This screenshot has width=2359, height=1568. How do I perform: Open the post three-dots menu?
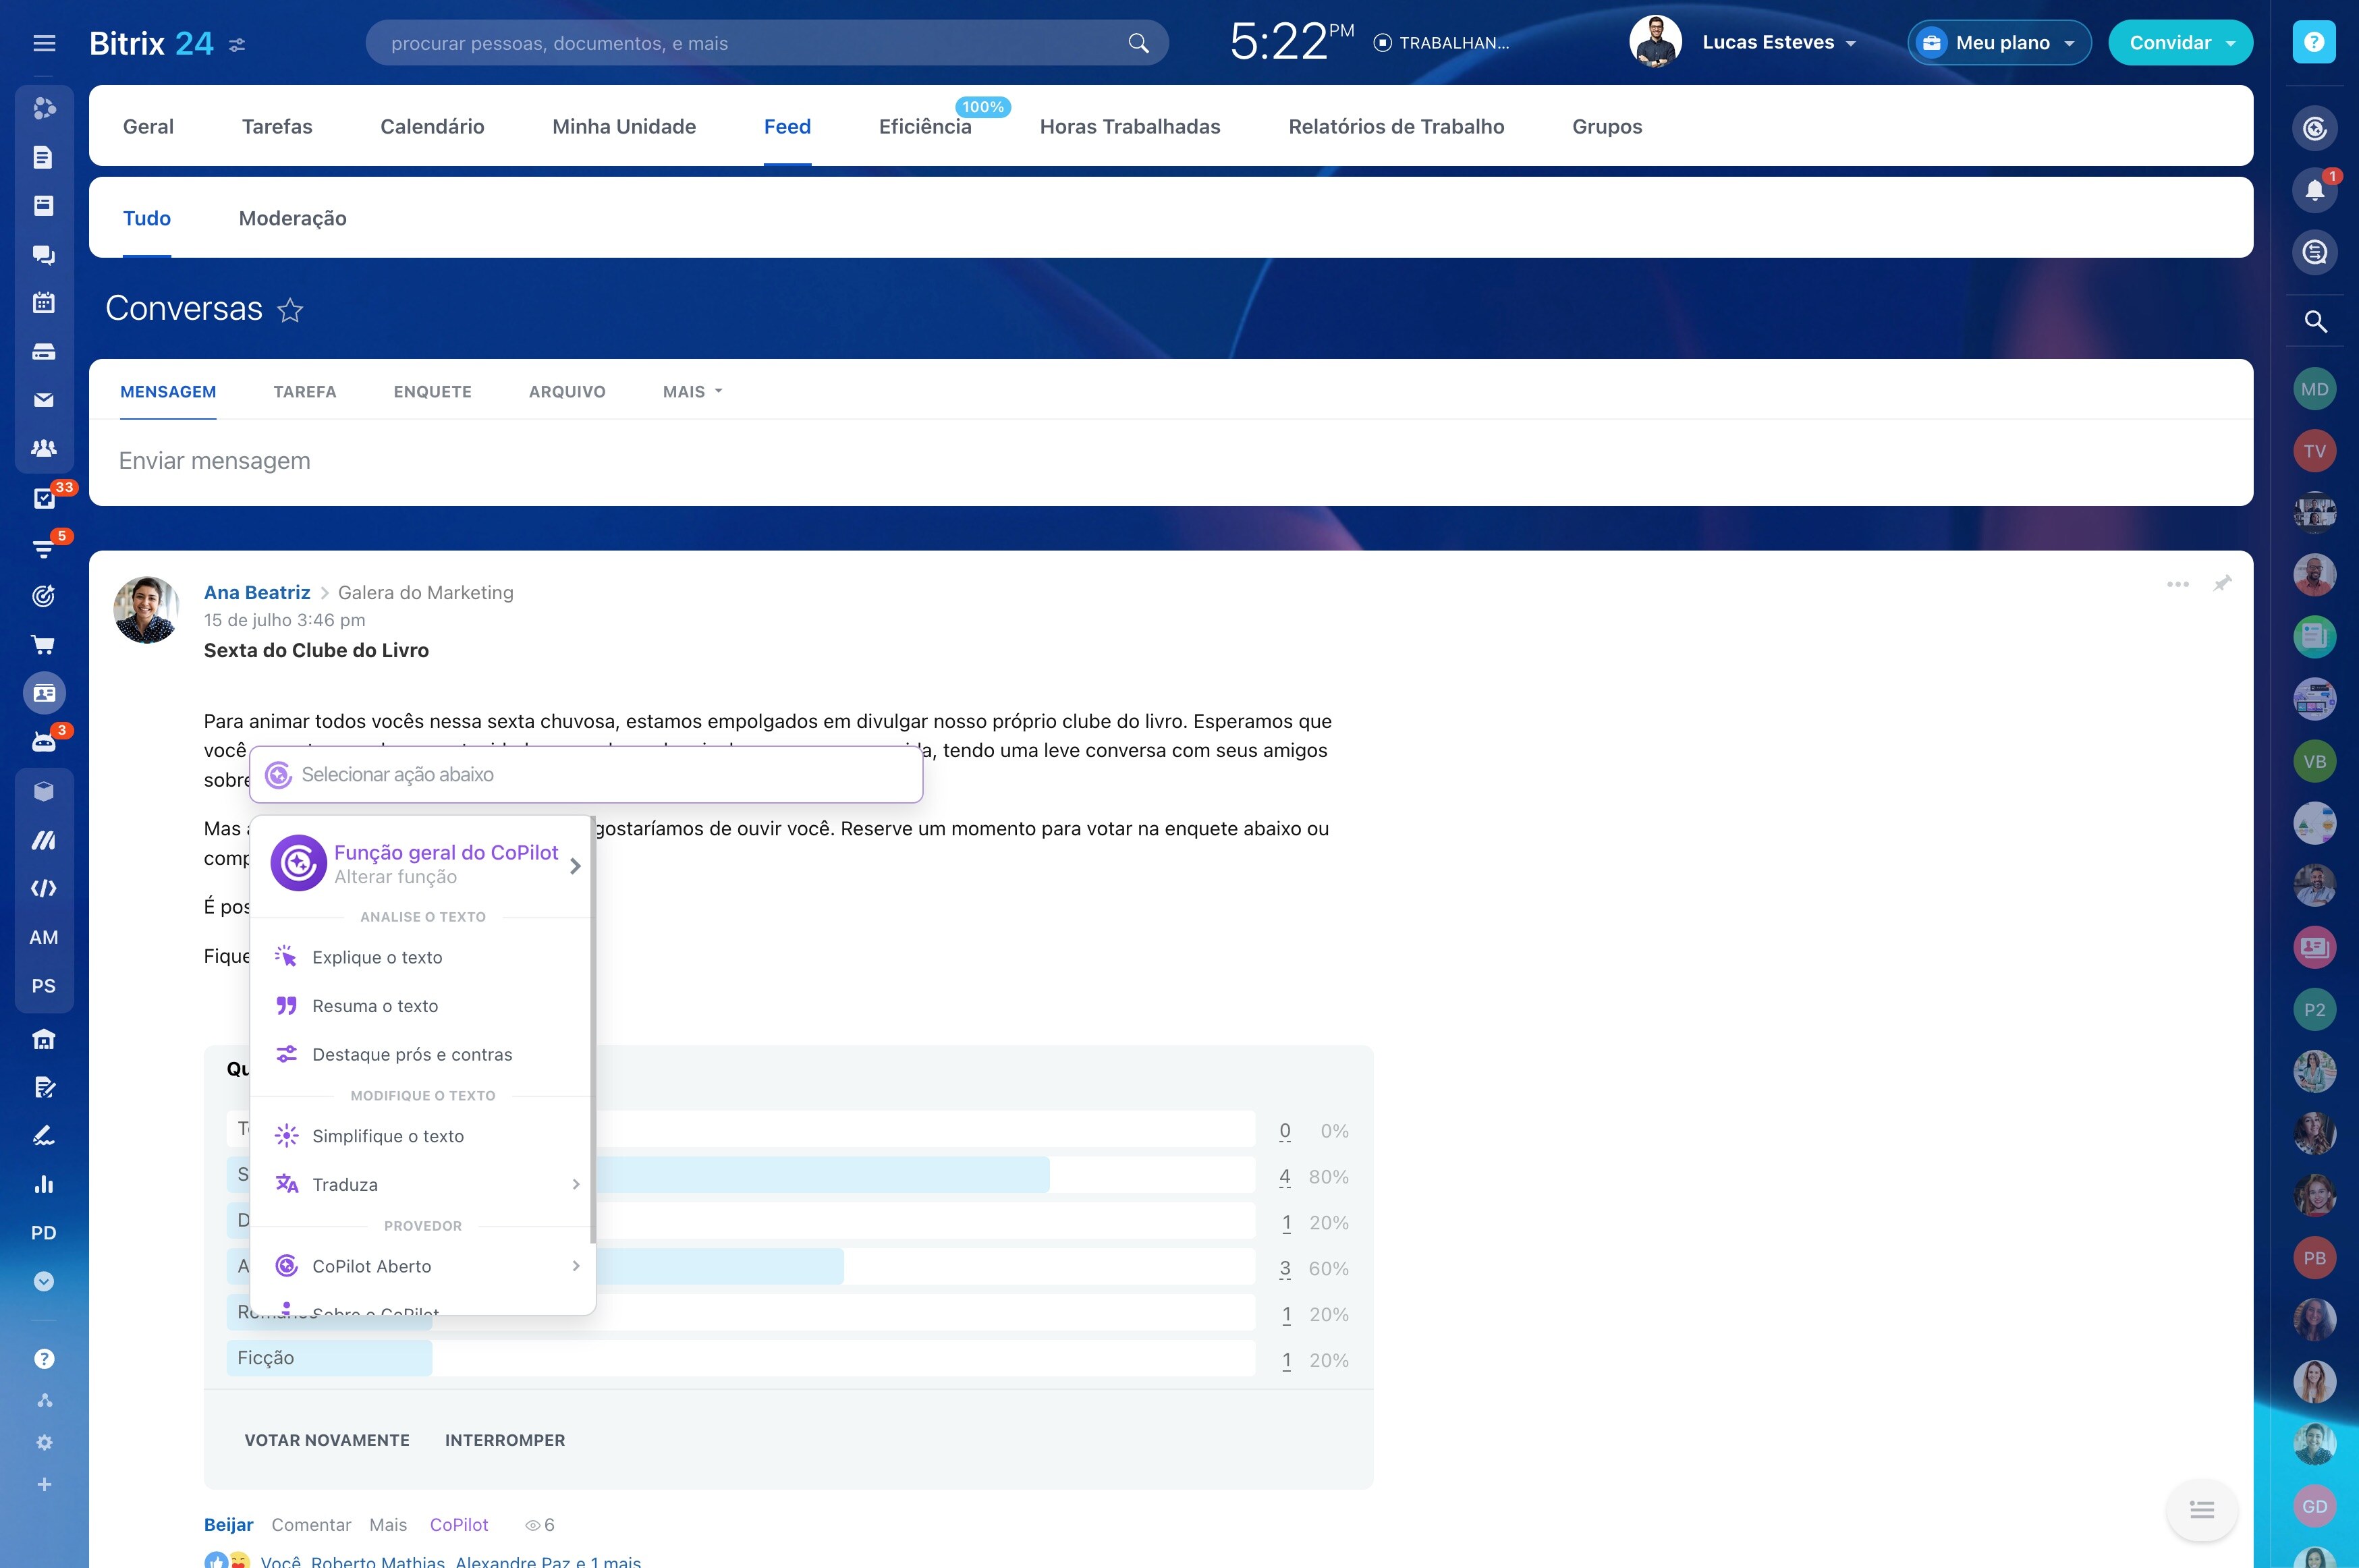coord(2178,584)
